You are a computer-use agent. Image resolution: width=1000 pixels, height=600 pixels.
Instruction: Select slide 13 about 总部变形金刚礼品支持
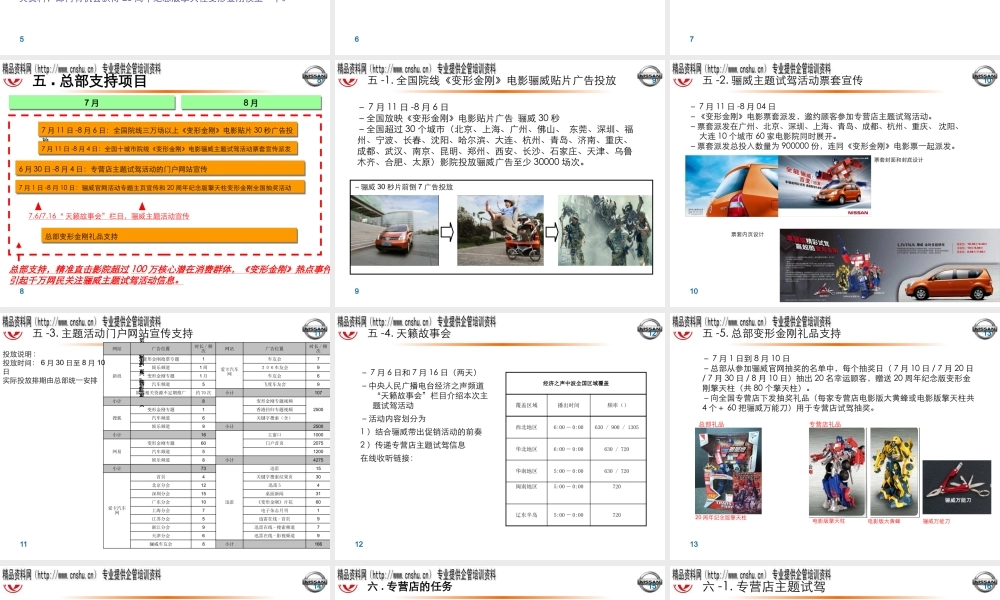click(835, 436)
